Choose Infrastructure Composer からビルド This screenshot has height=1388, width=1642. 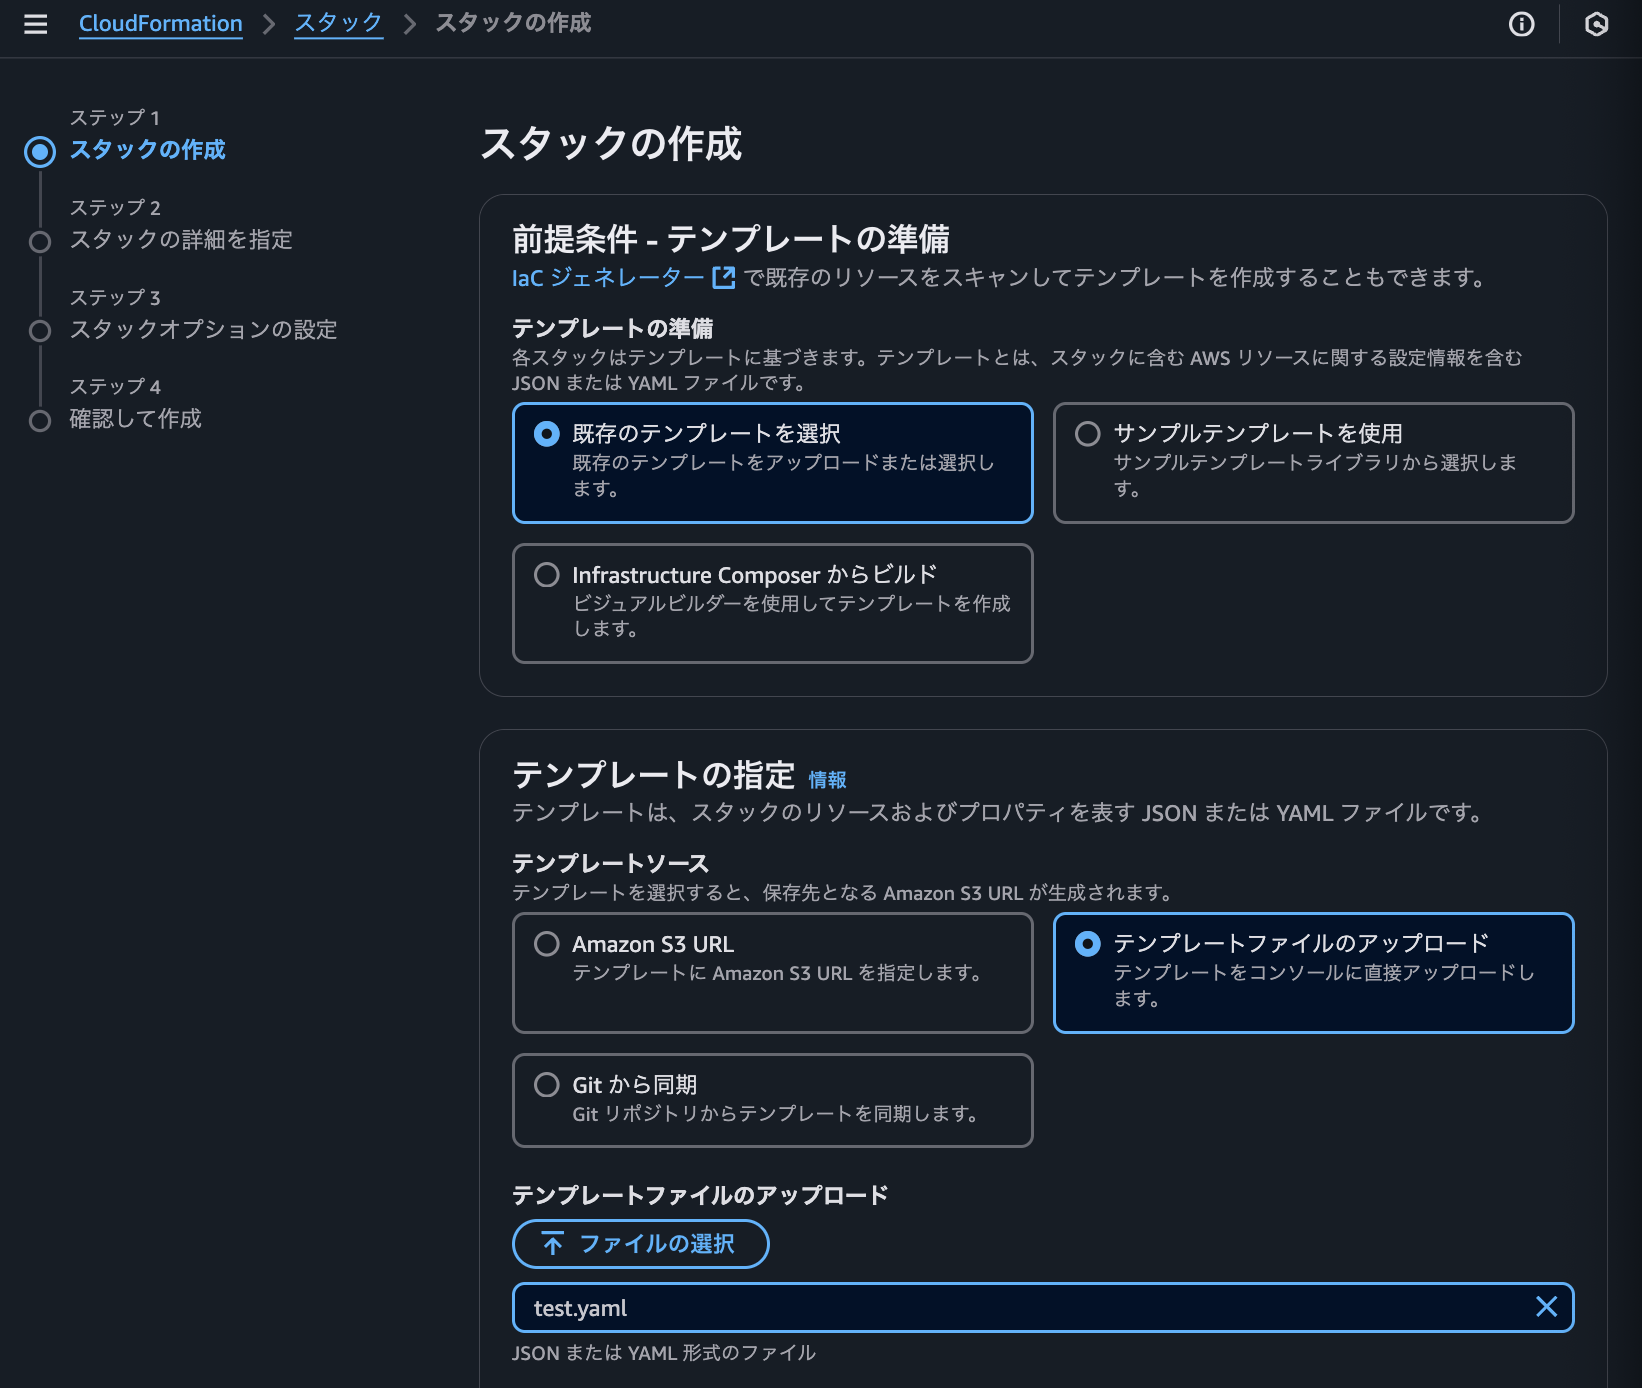click(546, 574)
